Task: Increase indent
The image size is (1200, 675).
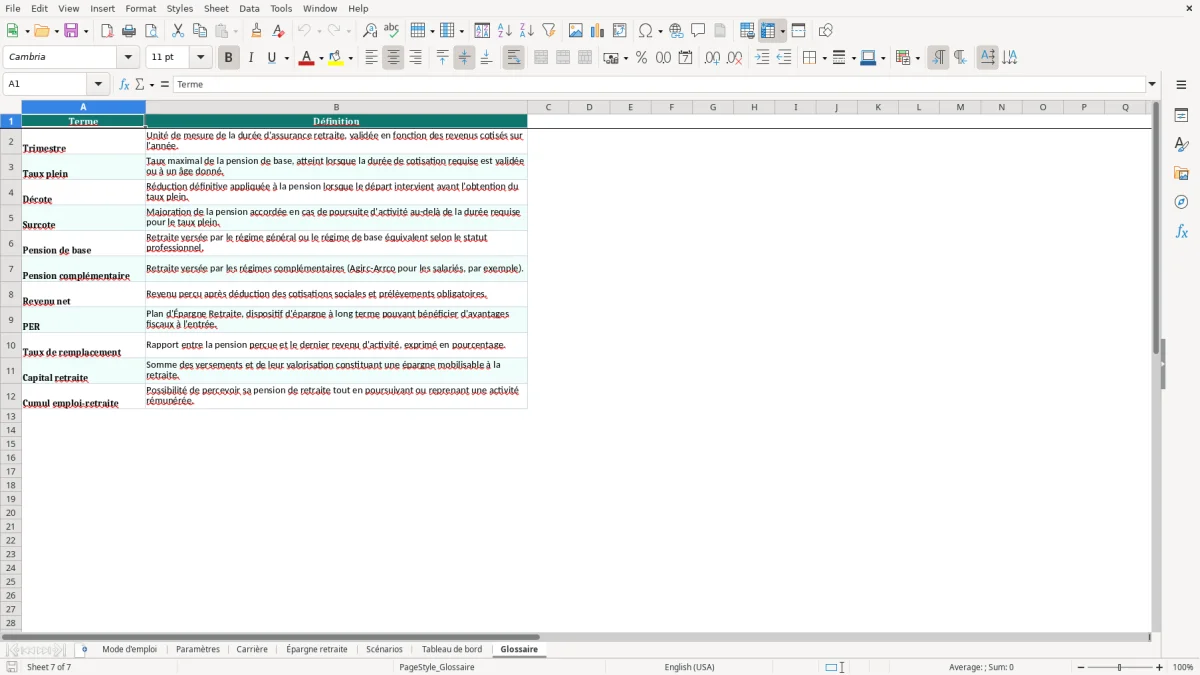Action: [x=762, y=58]
